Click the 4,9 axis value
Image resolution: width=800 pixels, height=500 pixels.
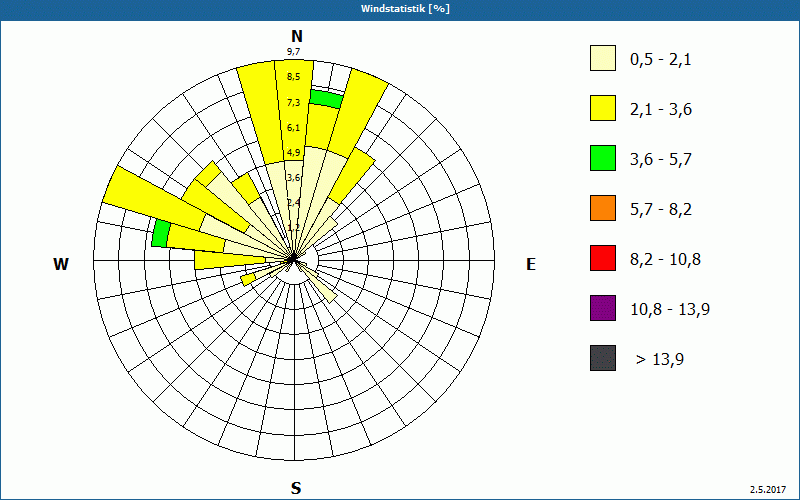point(293,153)
